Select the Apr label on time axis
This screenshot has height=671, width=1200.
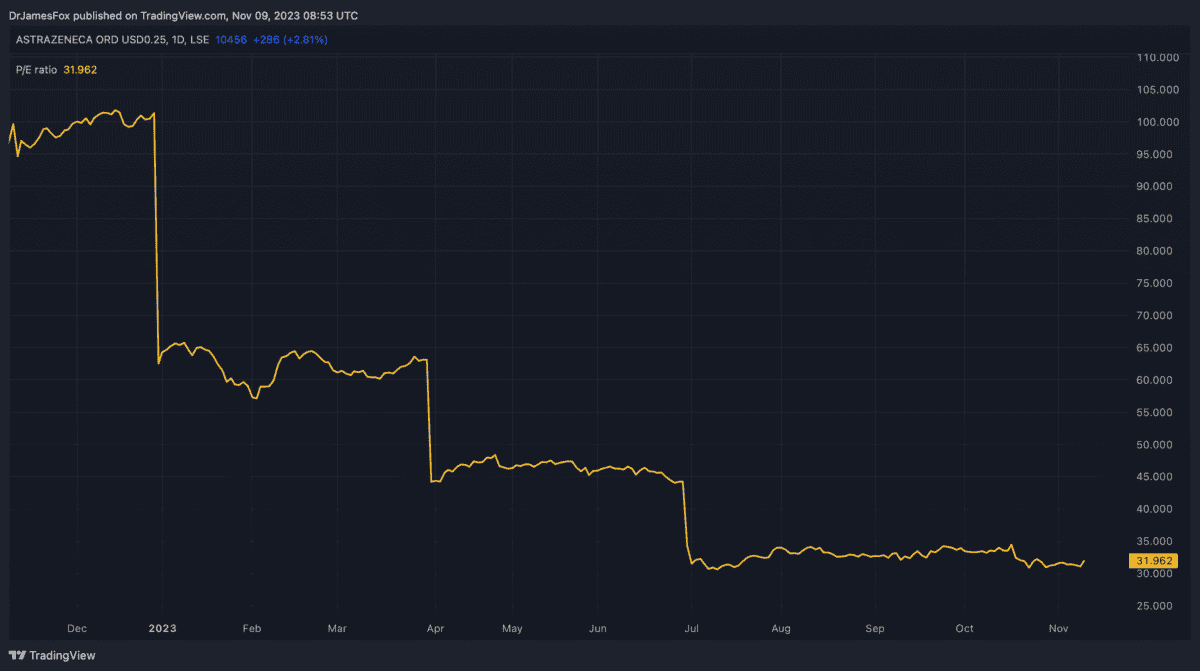point(436,629)
